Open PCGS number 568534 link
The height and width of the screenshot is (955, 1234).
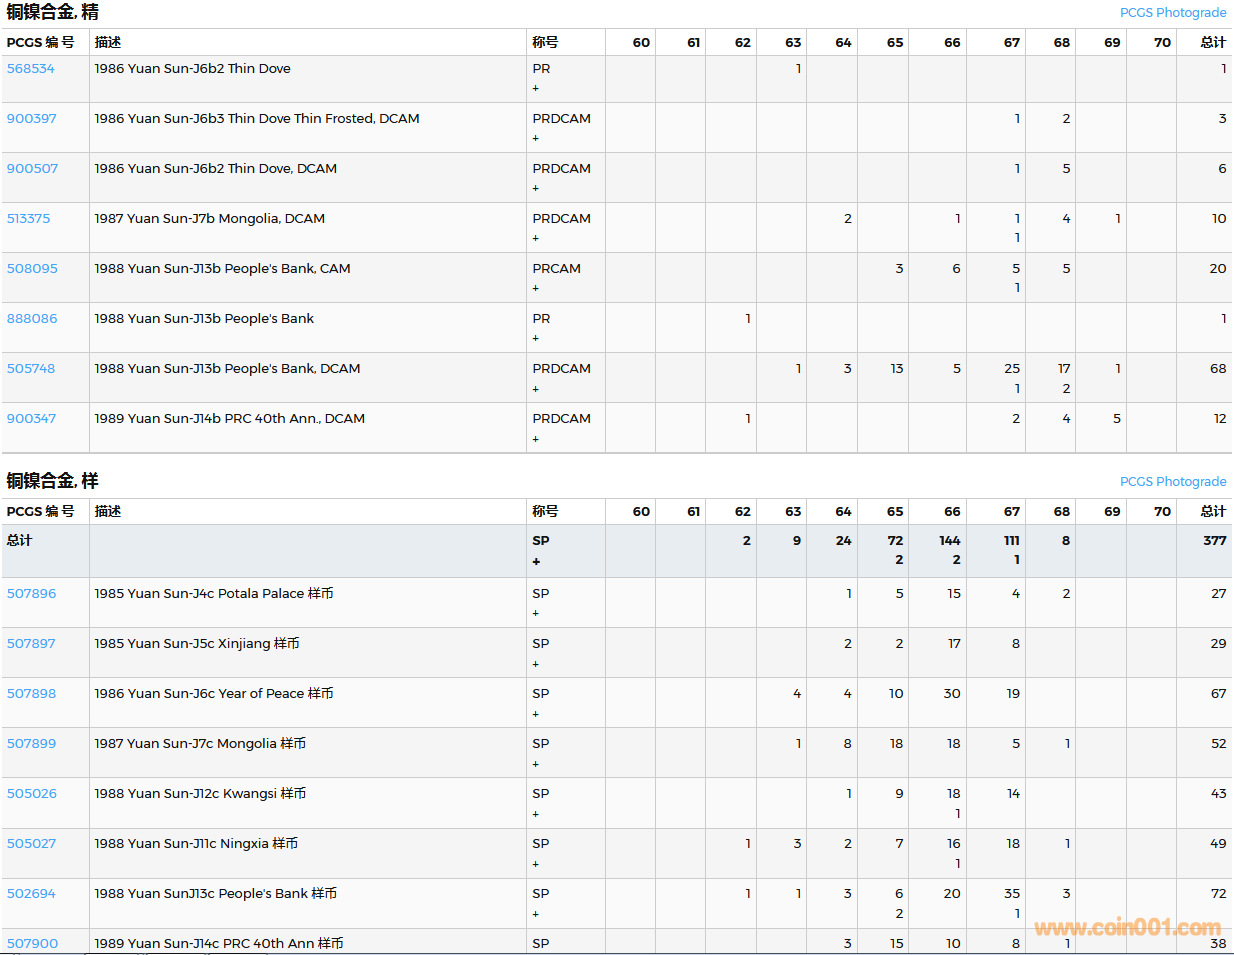point(31,69)
